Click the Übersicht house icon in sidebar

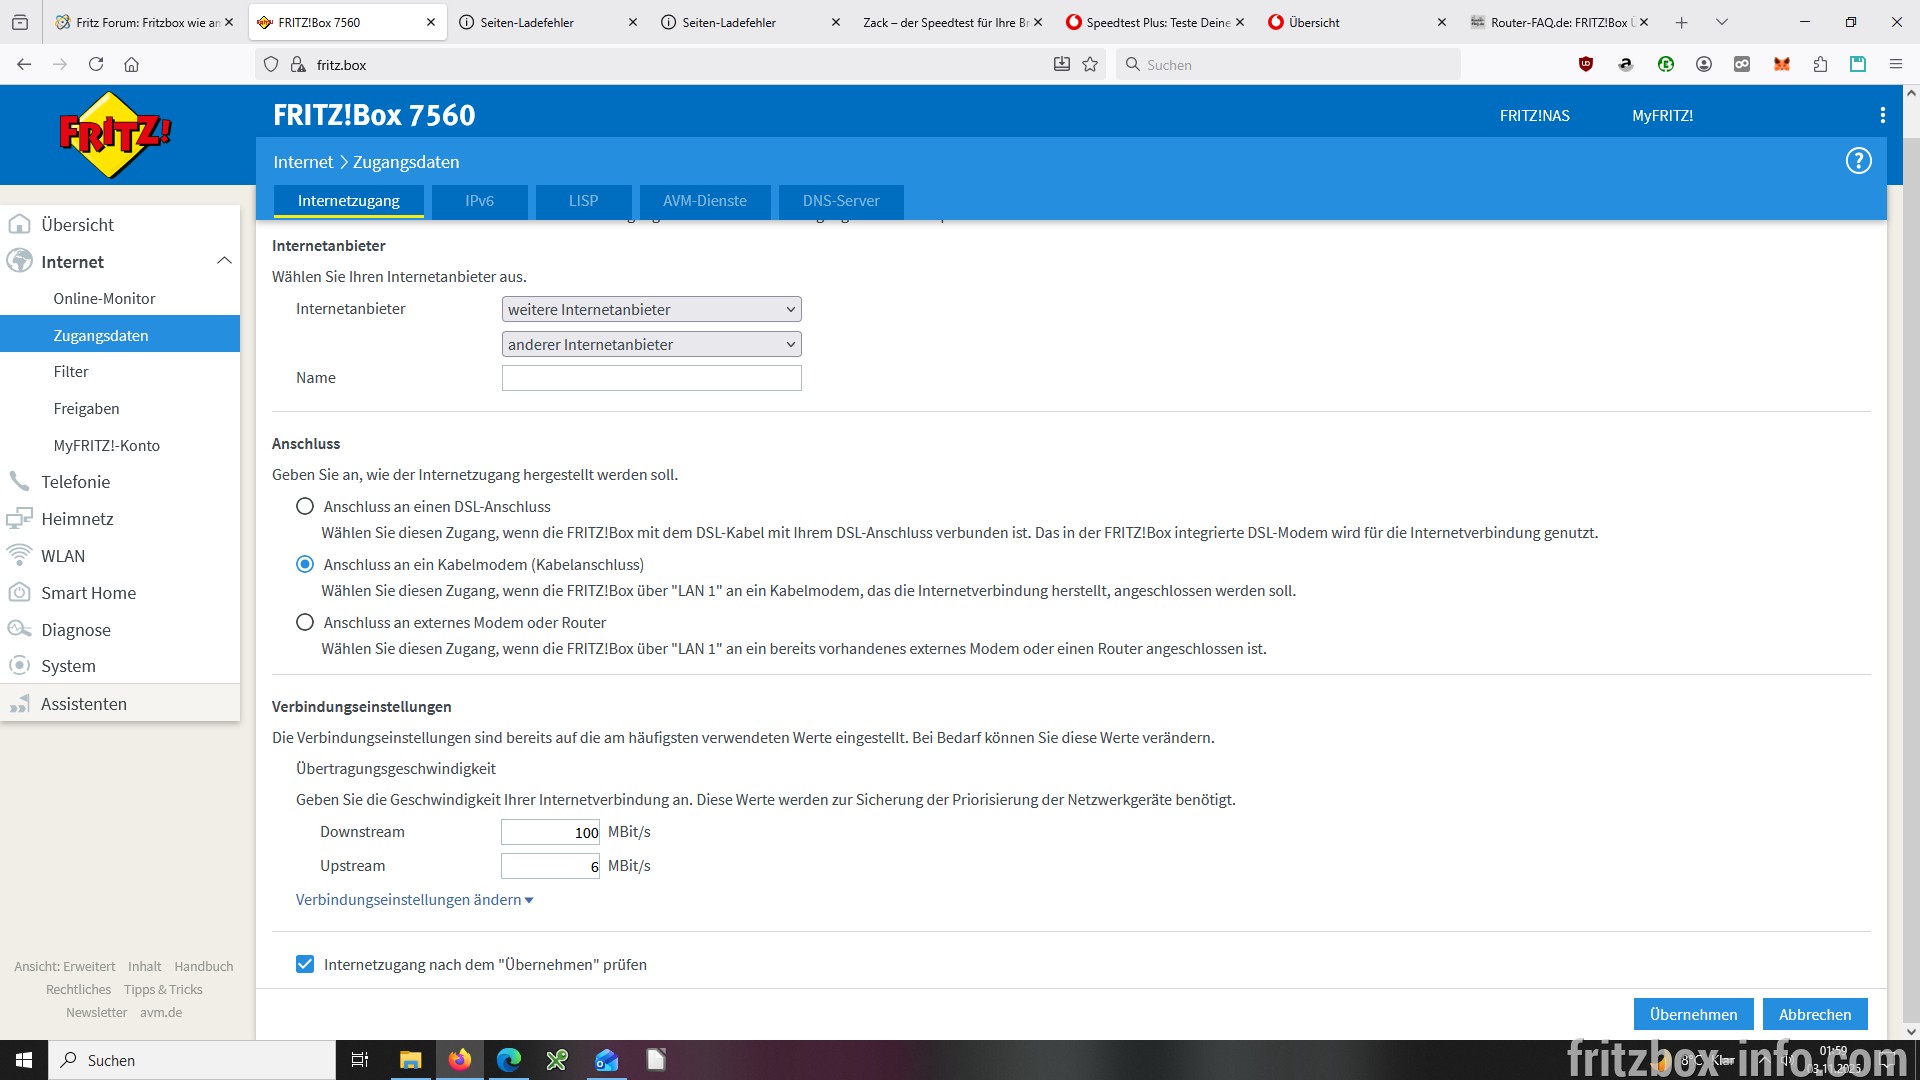[19, 224]
